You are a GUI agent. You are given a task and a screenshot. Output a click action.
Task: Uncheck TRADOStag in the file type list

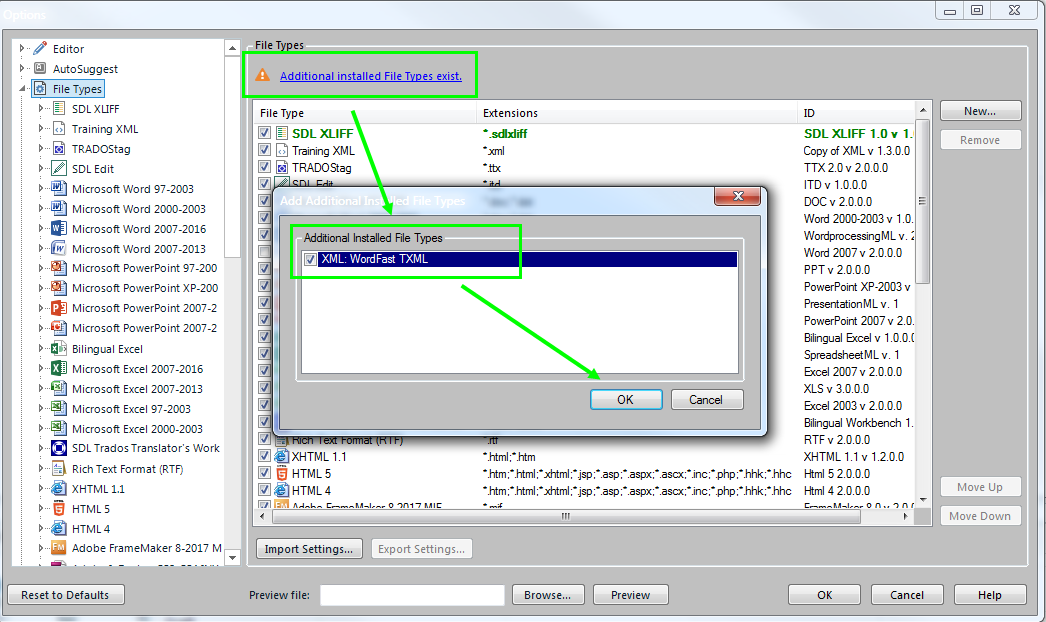point(265,168)
